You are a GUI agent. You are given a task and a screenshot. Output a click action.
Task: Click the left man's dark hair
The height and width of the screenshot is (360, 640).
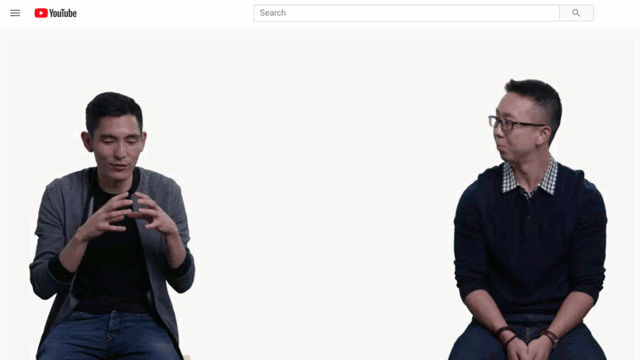[113, 108]
